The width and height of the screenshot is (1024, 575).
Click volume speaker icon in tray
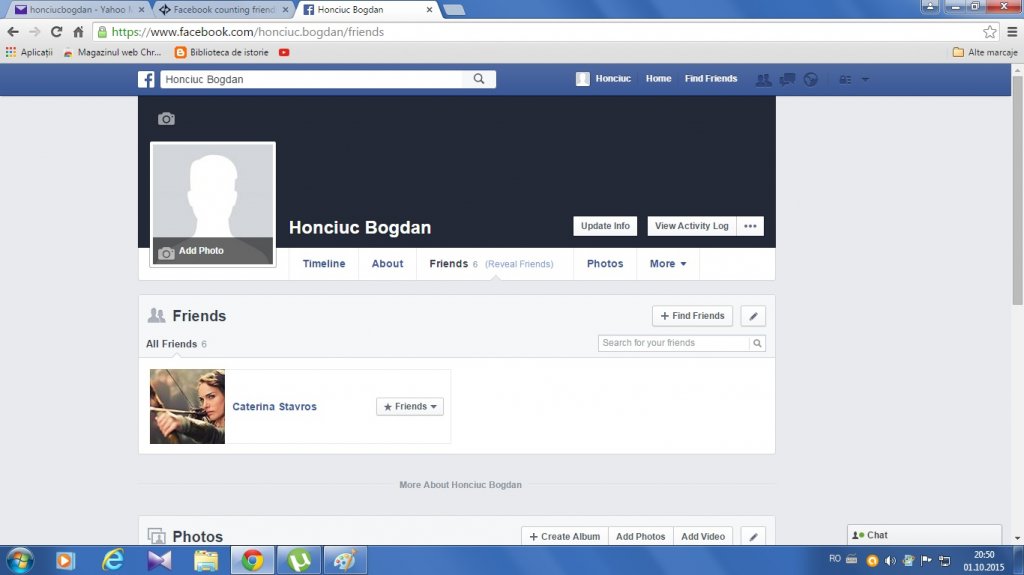pos(889,561)
